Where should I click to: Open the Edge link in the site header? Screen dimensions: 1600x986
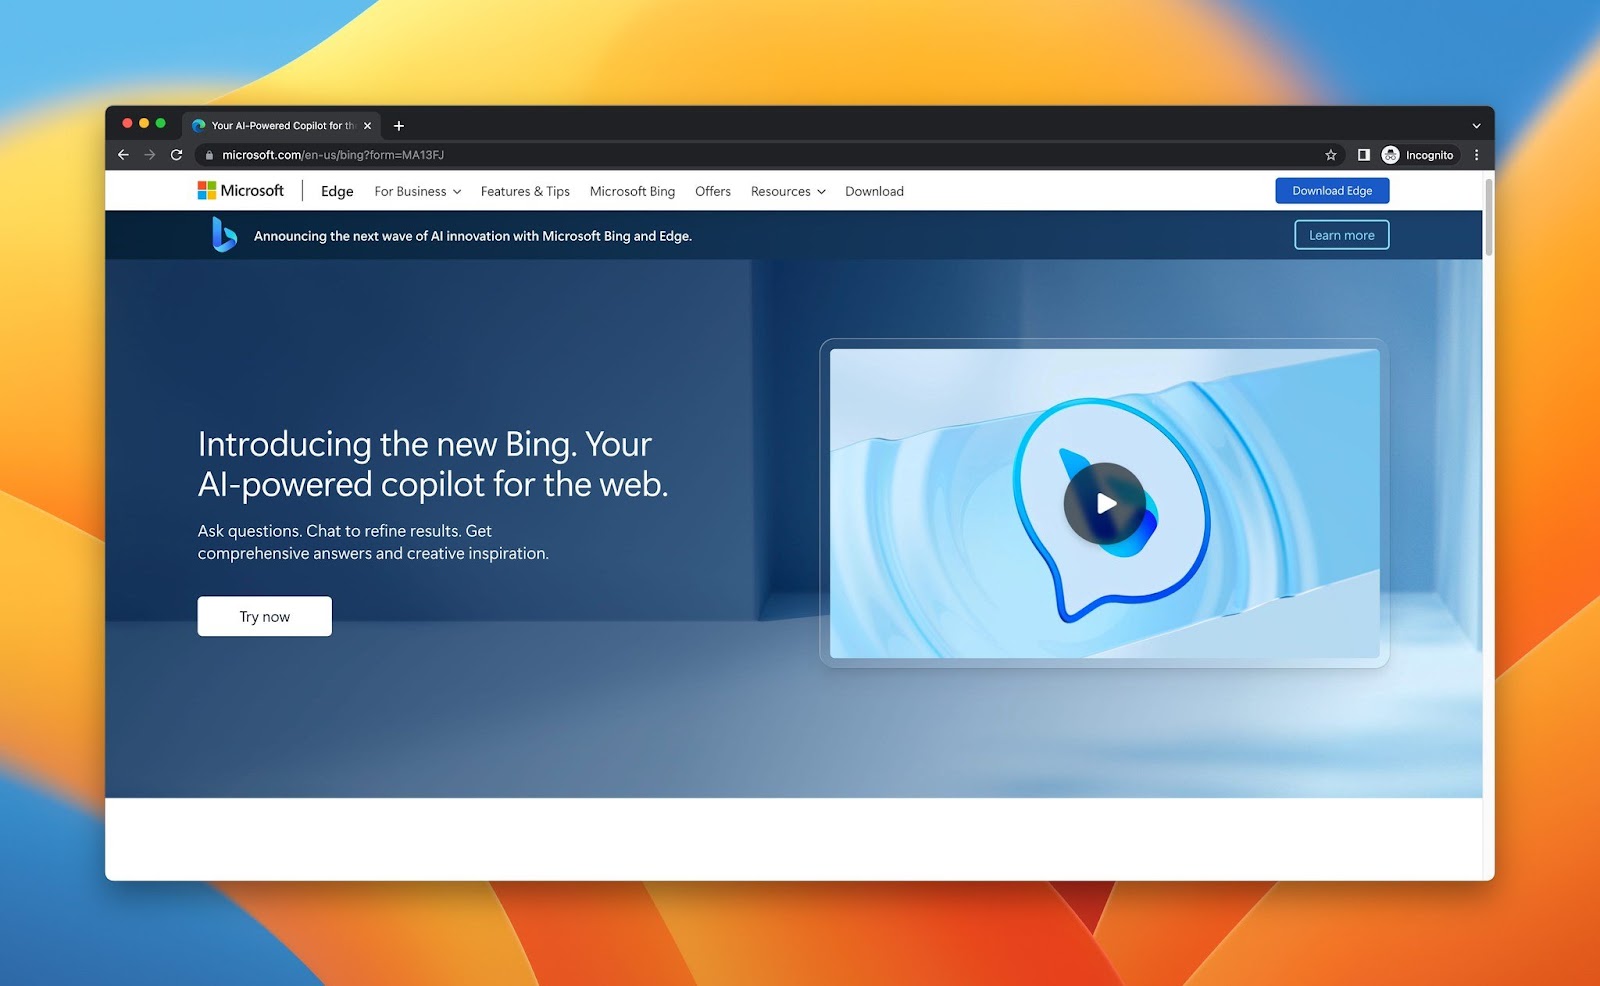[337, 191]
